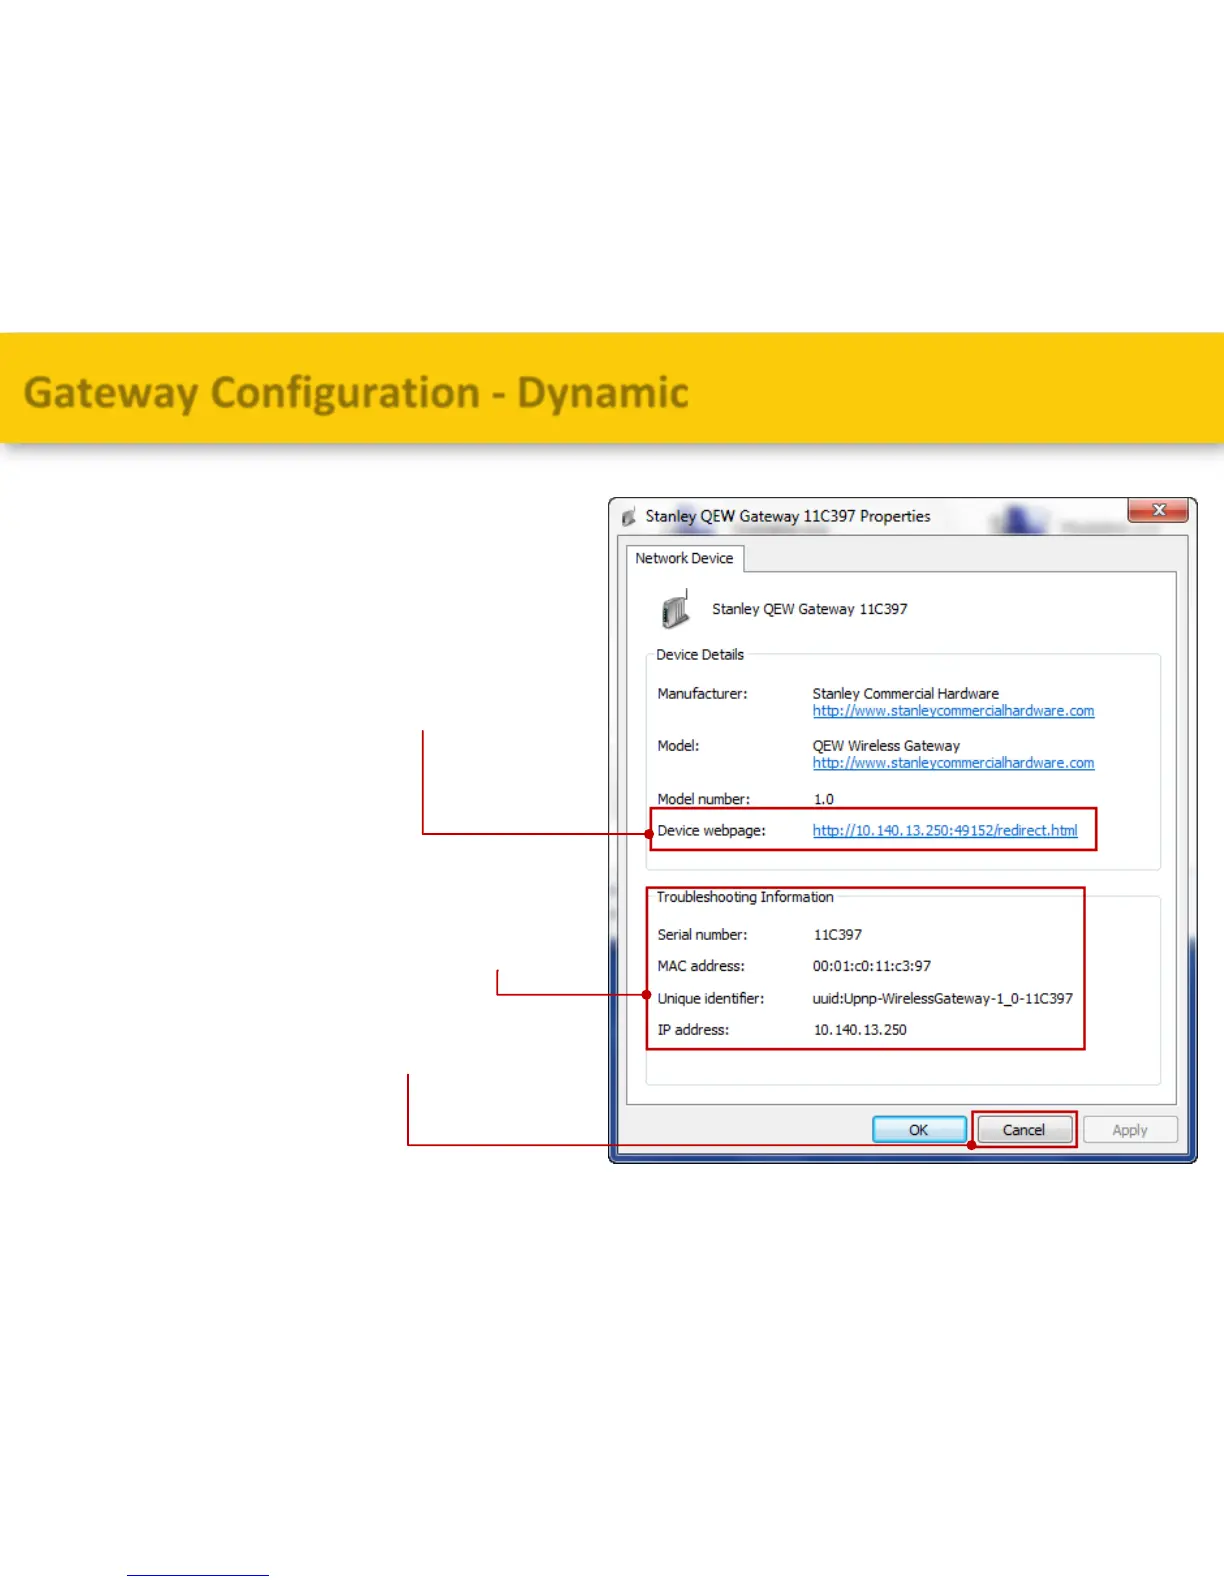This screenshot has height=1584, width=1224.
Task: Click the 'Stanley Commercial Hardware' manufacturer text
Action: click(906, 694)
